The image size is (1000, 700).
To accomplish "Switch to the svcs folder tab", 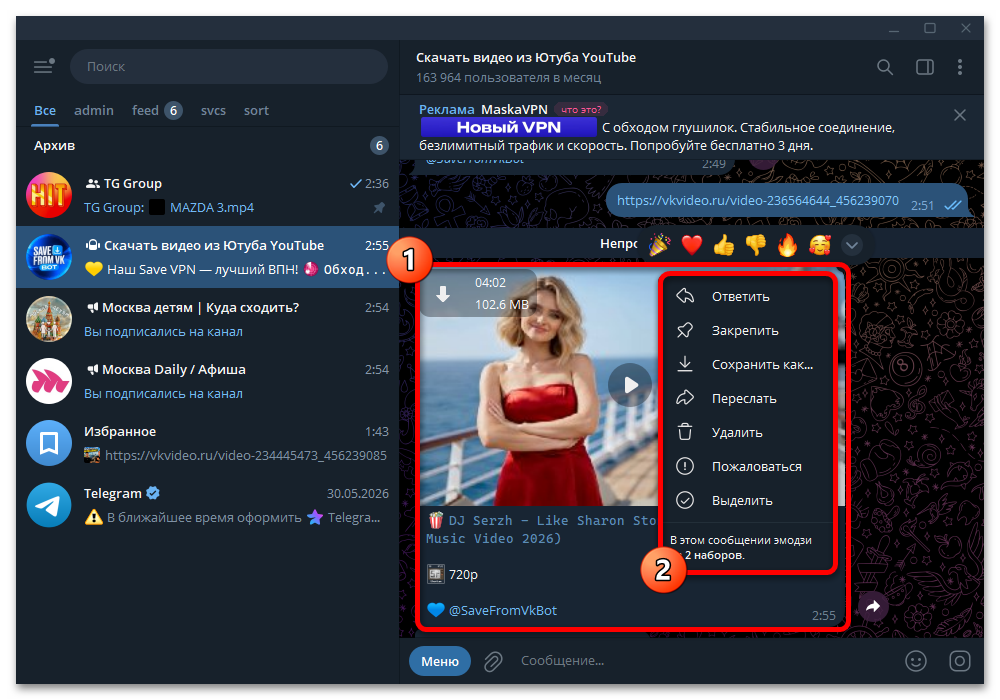I will coord(213,110).
